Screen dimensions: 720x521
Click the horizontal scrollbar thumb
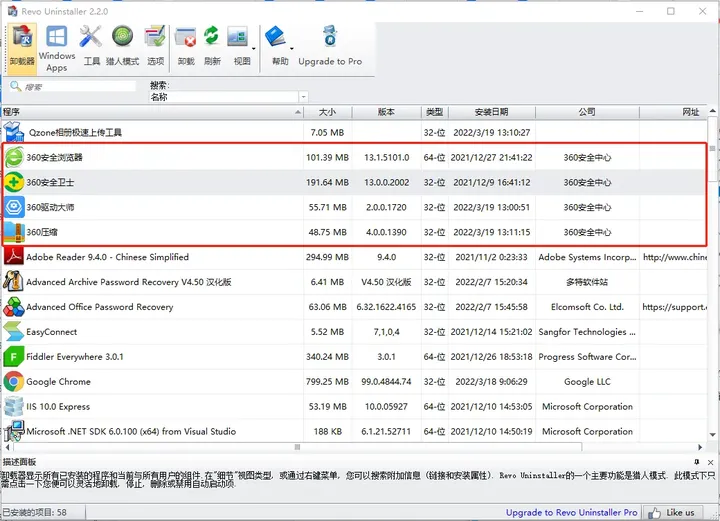tap(298, 447)
